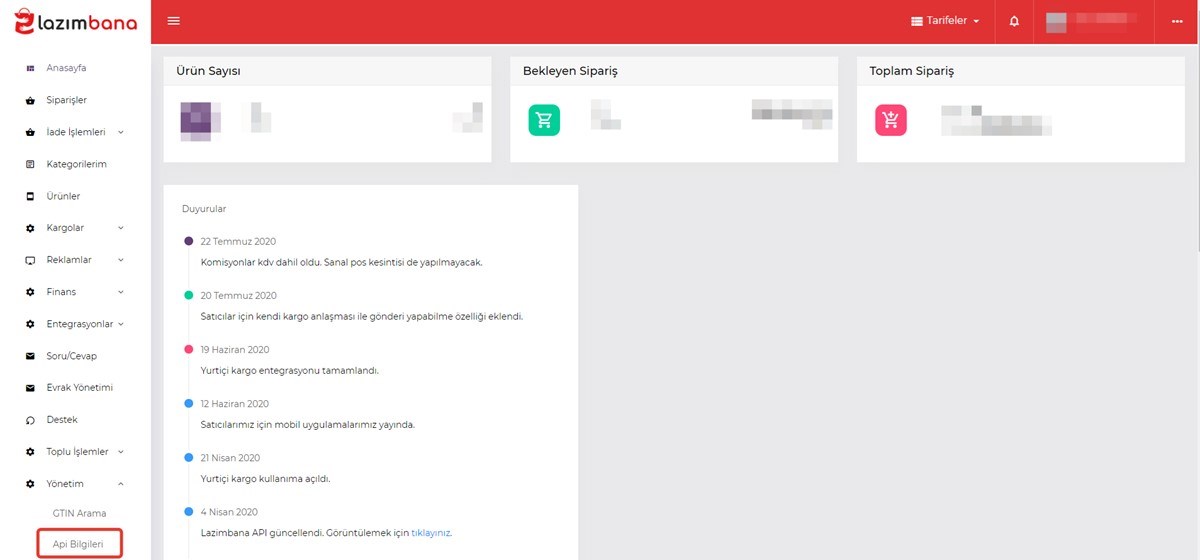Open Kategorilerim in sidebar
1200x560 pixels.
point(76,164)
